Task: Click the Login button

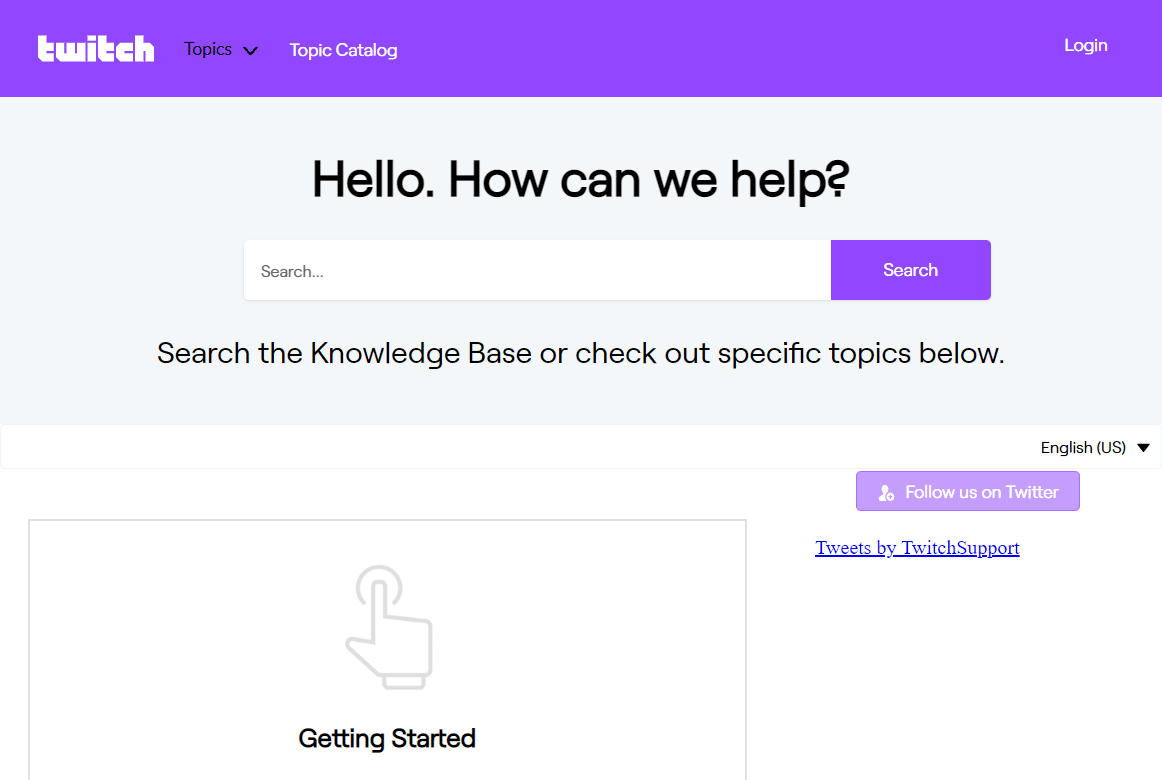Action: click(x=1086, y=45)
